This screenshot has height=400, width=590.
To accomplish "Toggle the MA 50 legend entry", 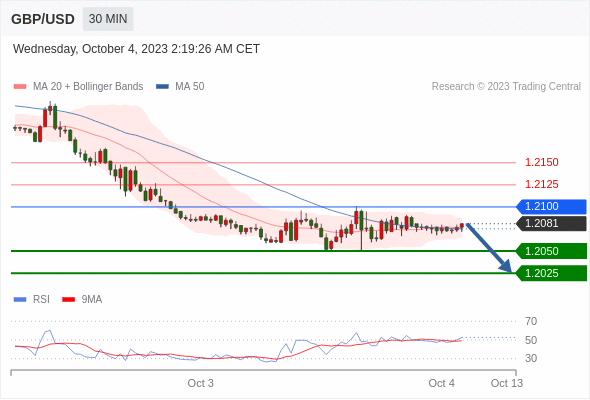I will tap(180, 87).
